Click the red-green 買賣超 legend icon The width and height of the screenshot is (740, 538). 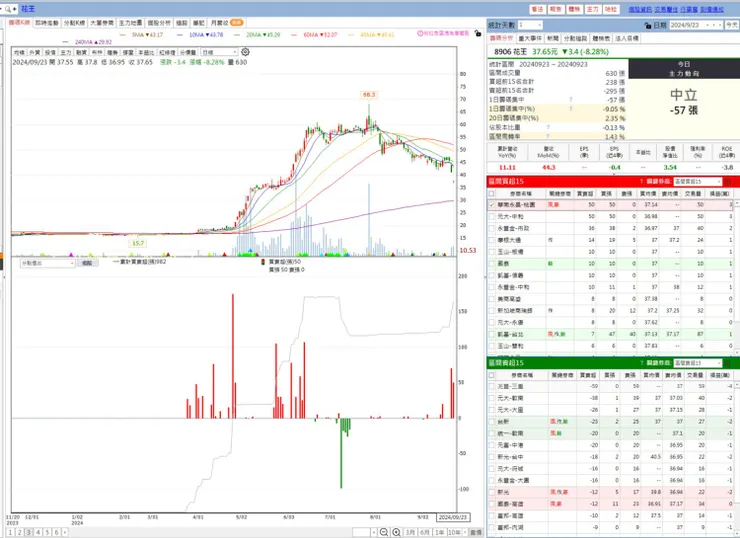point(263,261)
